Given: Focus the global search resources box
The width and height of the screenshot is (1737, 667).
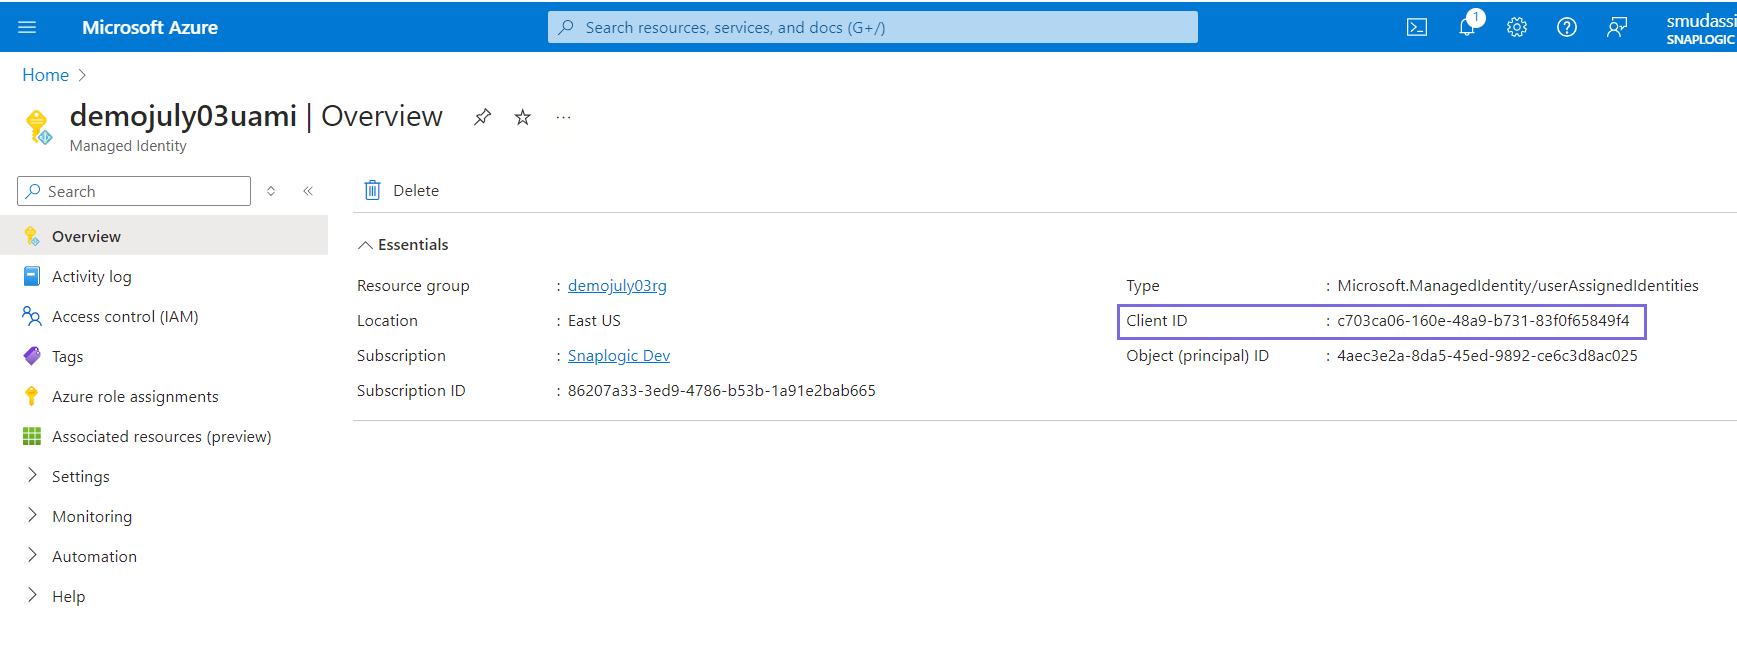Looking at the screenshot, I should point(872,27).
